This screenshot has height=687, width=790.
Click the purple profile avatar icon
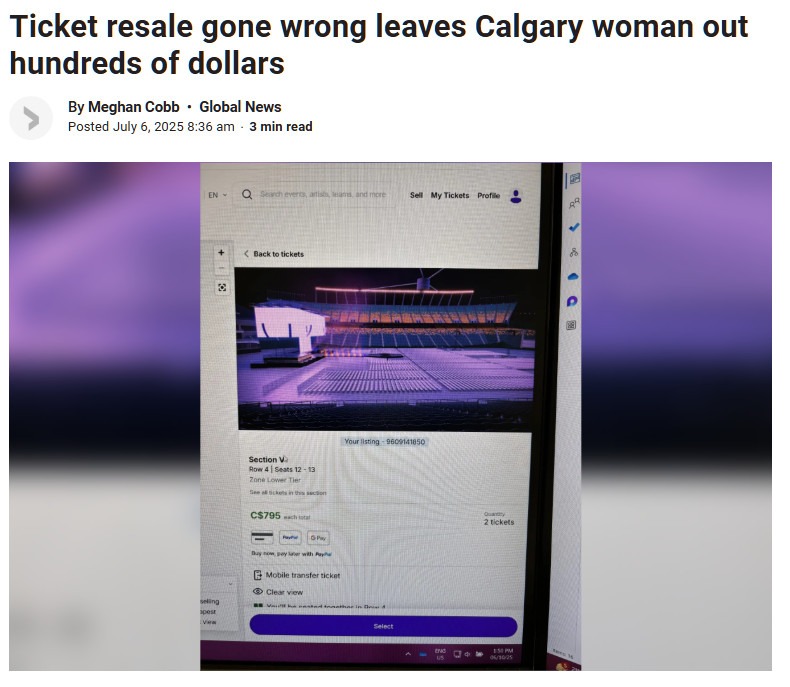(x=515, y=196)
